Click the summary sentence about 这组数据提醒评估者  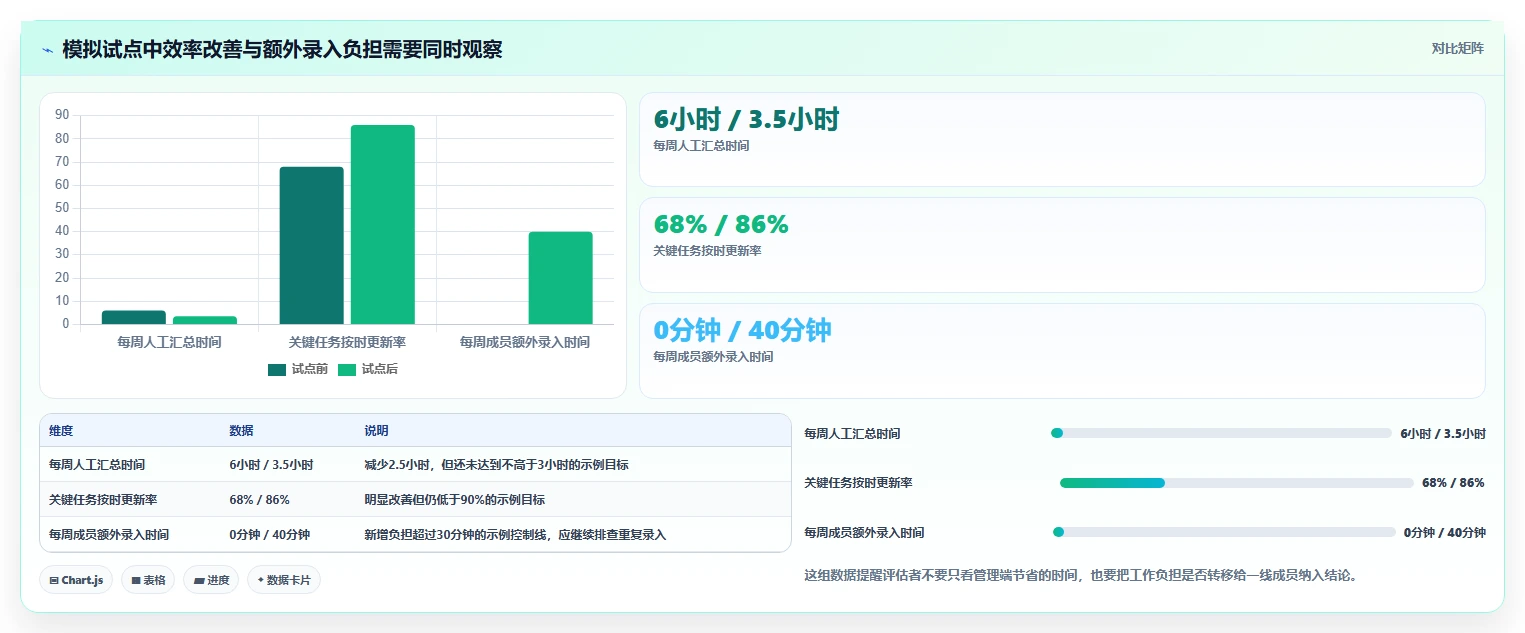(1080, 575)
